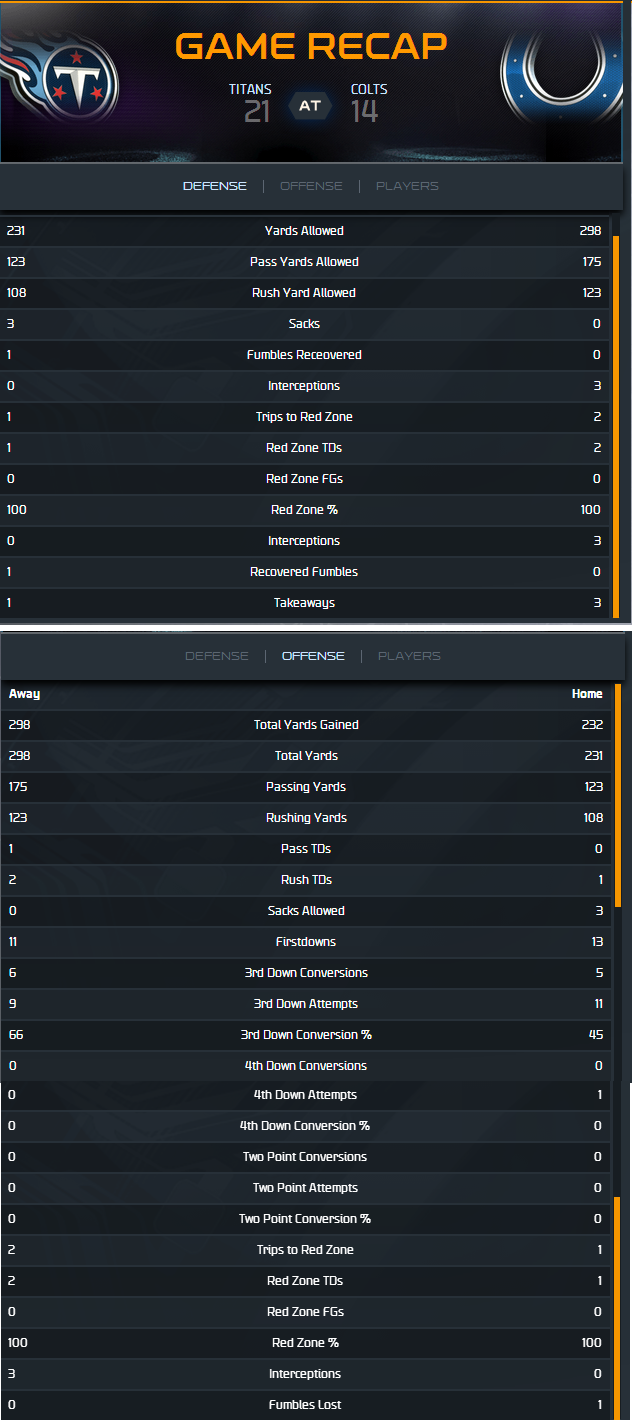Click the GAME RECAP title
This screenshot has width=633, height=1420.
(310, 46)
